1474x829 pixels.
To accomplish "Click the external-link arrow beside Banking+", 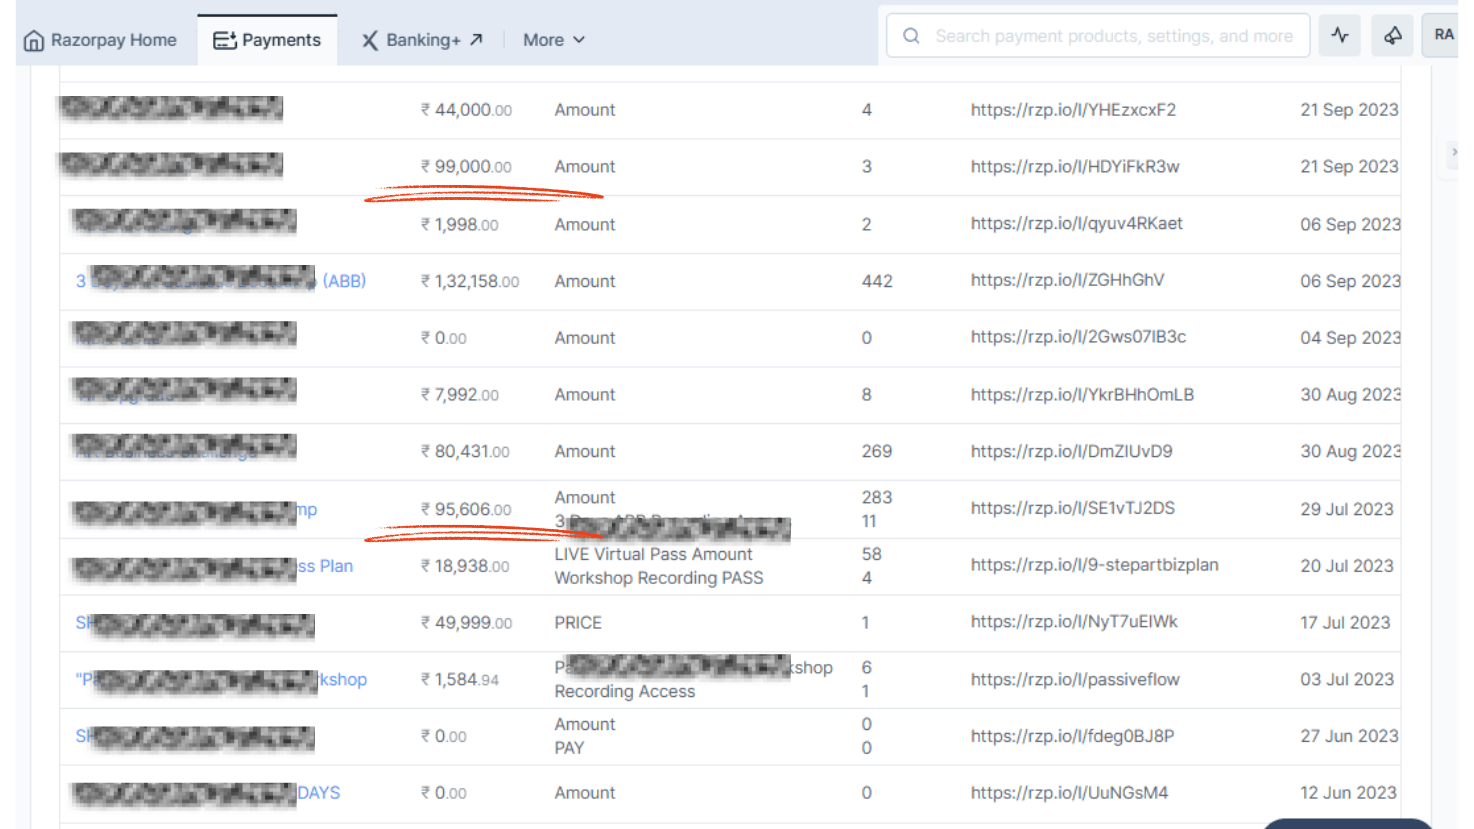I will coord(477,40).
